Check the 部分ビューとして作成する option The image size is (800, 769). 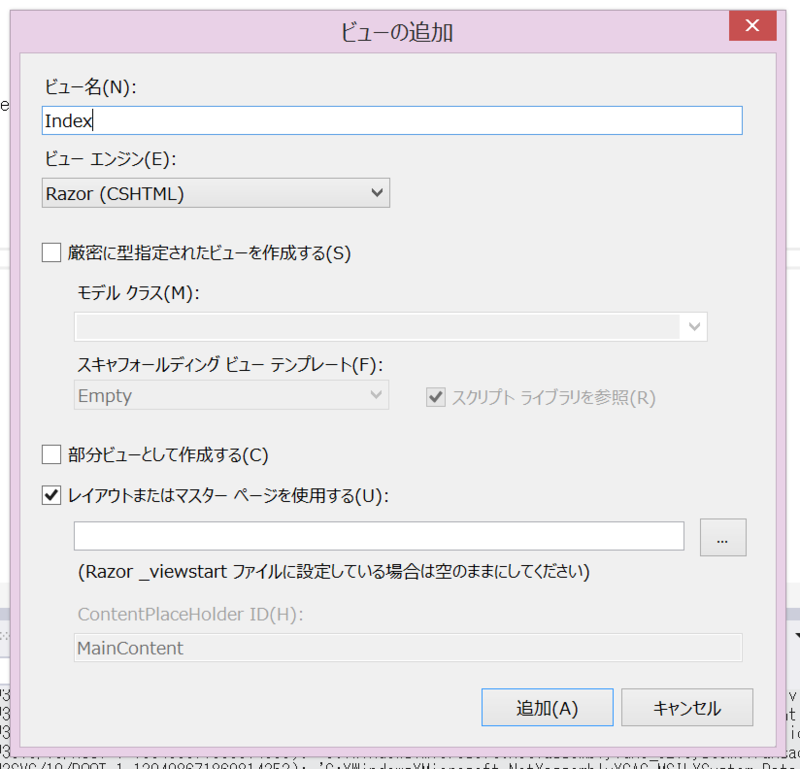click(51, 454)
